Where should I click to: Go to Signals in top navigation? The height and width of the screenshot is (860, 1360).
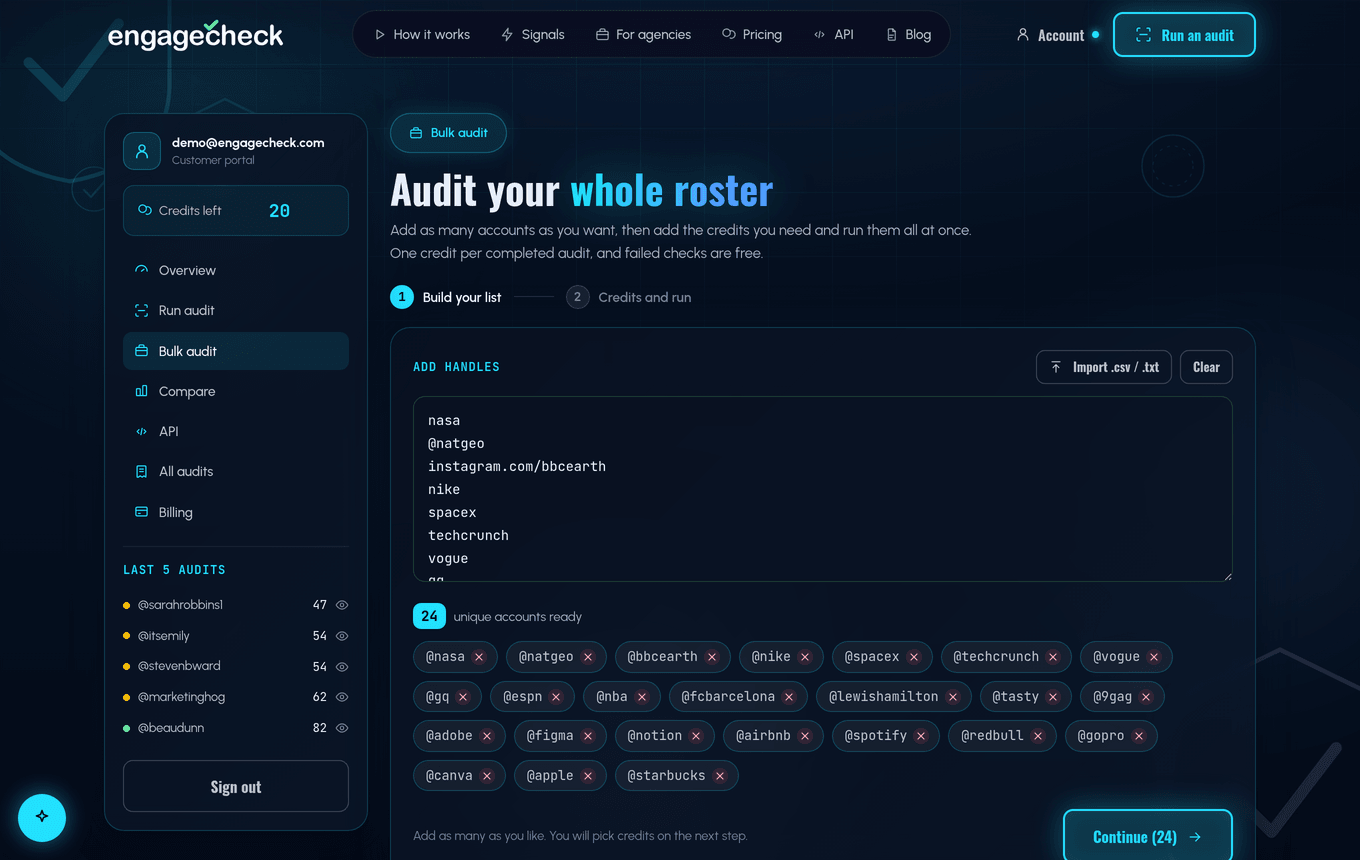pyautogui.click(x=533, y=34)
